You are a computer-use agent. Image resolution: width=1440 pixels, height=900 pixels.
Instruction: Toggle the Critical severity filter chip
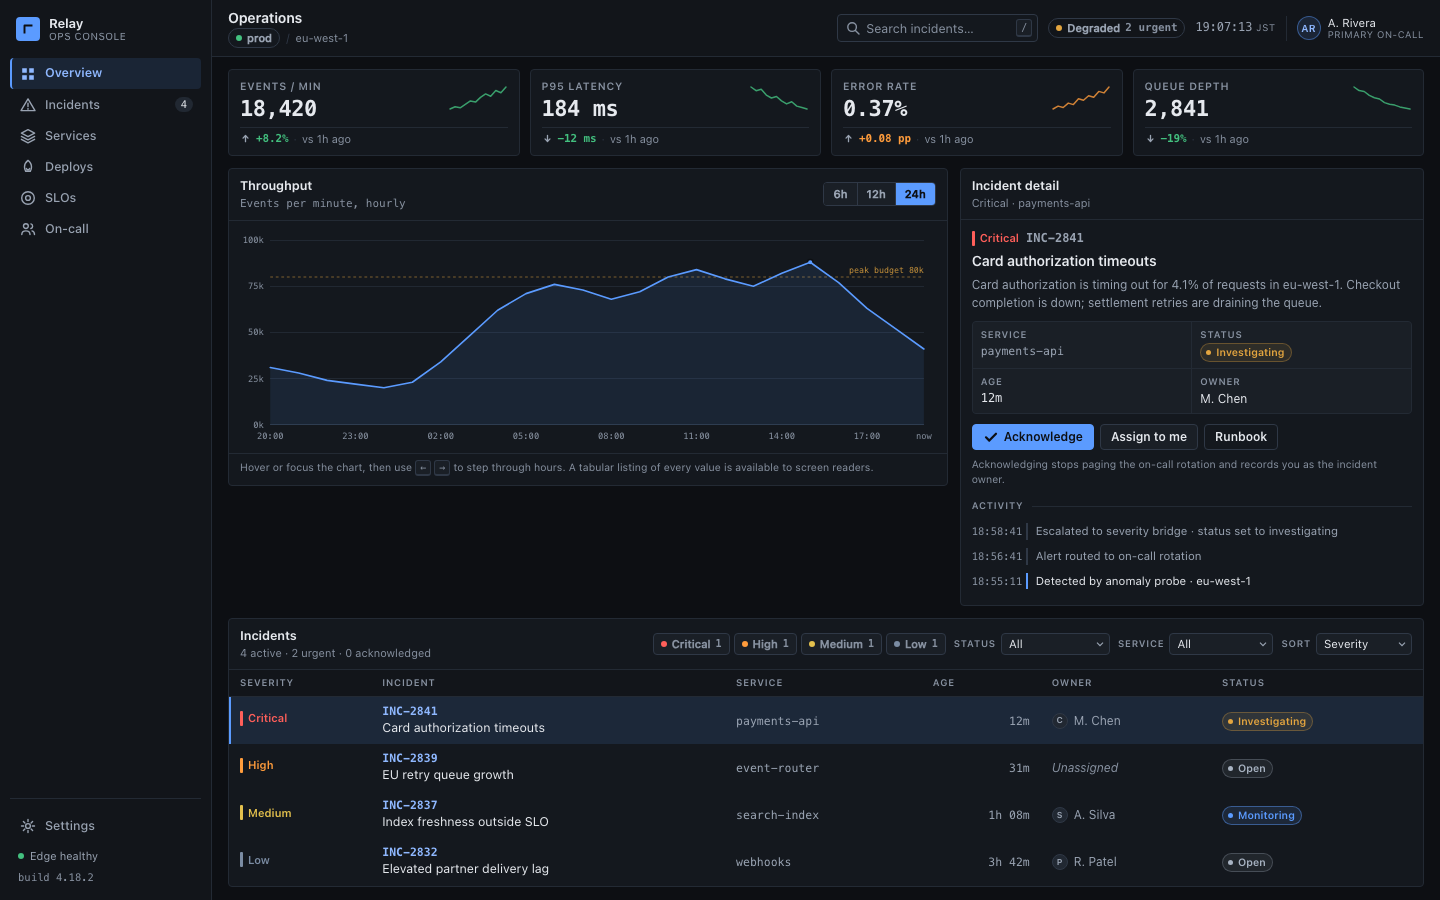point(691,644)
